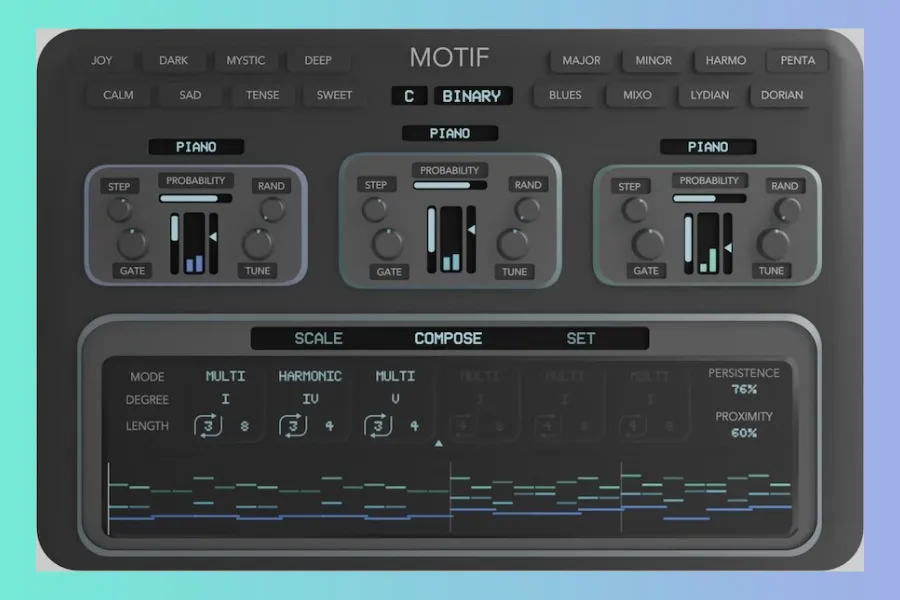
Task: Open the C root key selector
Action: [409, 96]
